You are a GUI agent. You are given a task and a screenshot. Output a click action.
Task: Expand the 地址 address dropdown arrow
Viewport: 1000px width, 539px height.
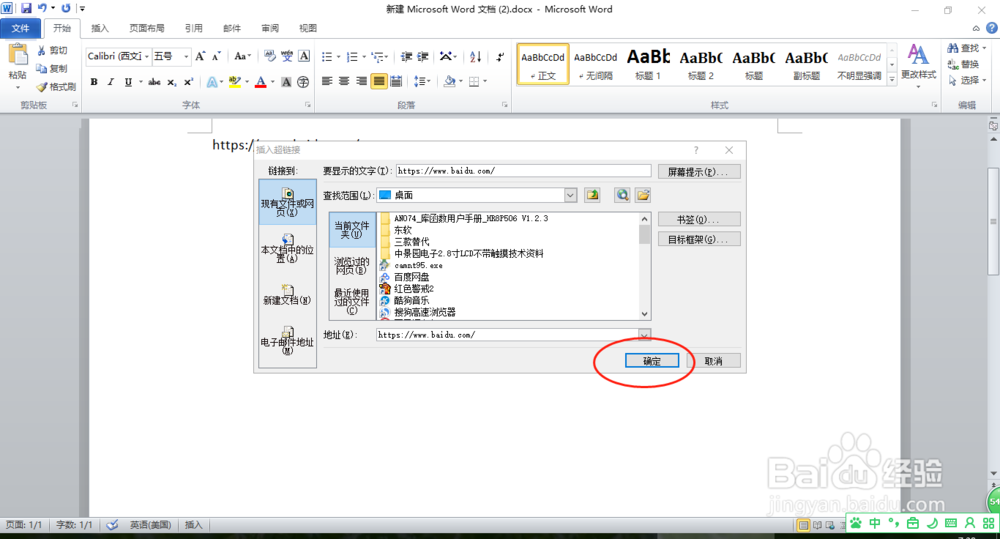tap(644, 335)
